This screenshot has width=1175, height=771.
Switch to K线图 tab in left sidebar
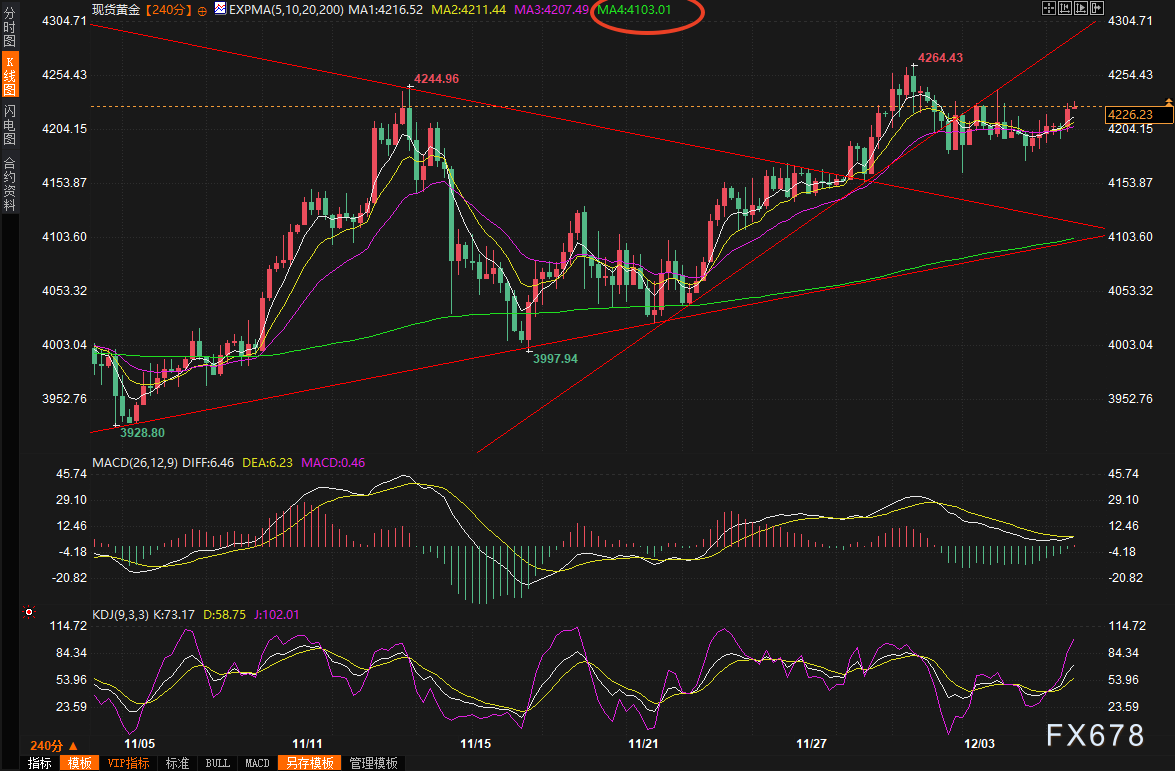pyautogui.click(x=10, y=76)
